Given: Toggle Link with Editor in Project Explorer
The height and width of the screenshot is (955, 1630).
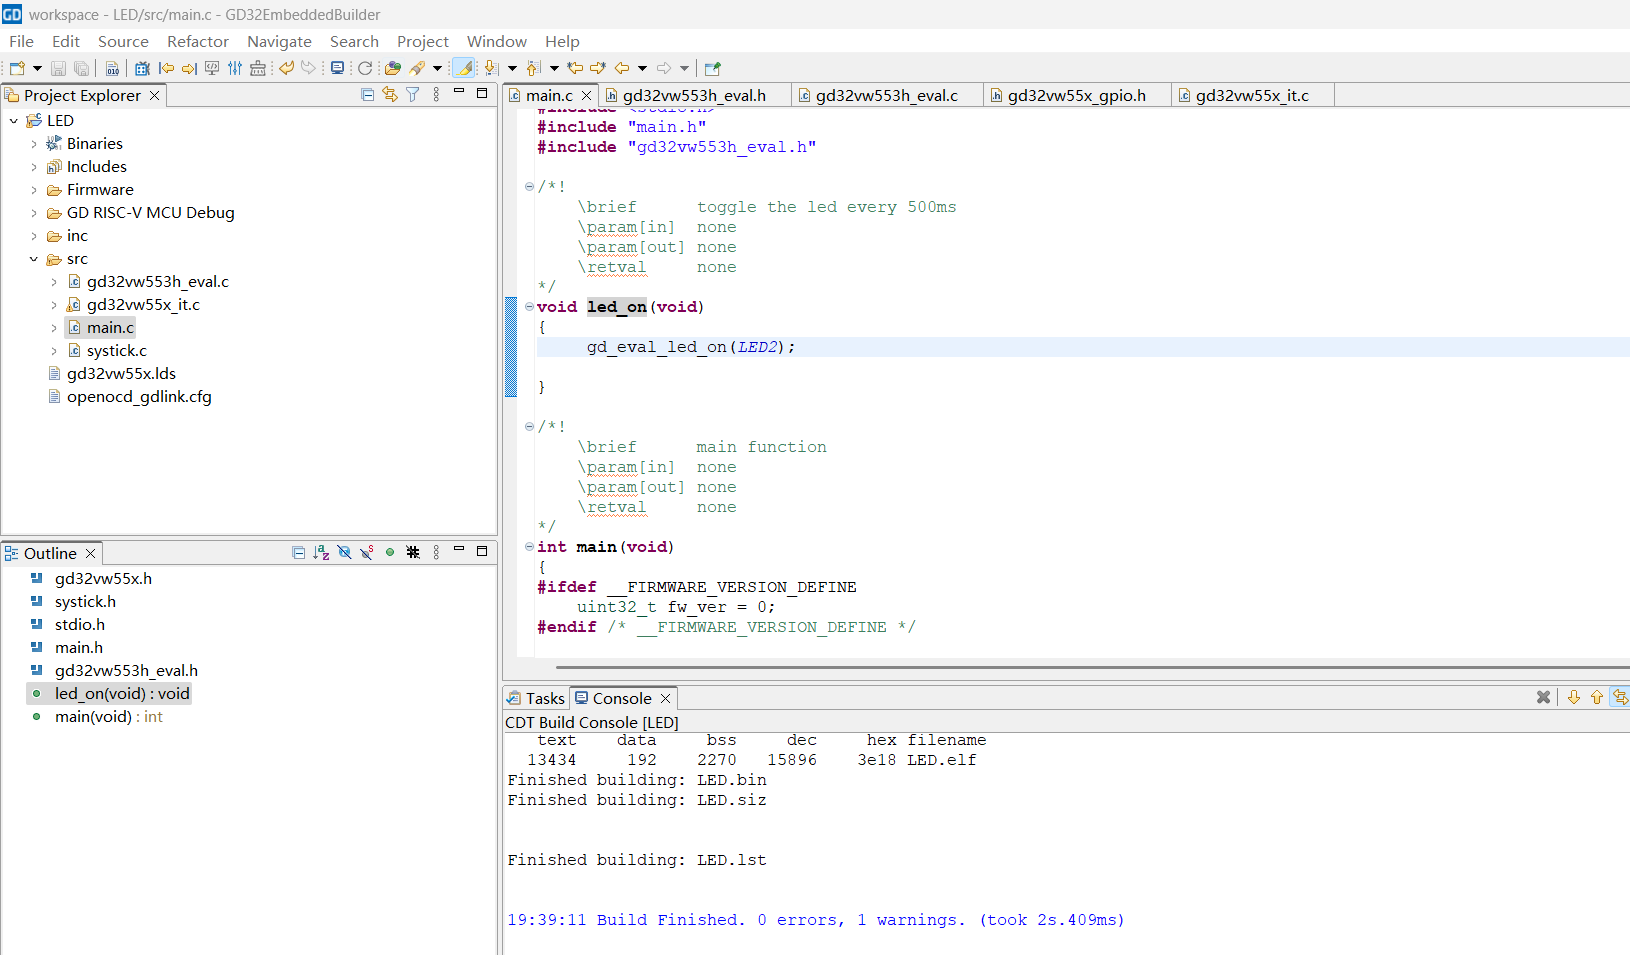Looking at the screenshot, I should point(390,94).
